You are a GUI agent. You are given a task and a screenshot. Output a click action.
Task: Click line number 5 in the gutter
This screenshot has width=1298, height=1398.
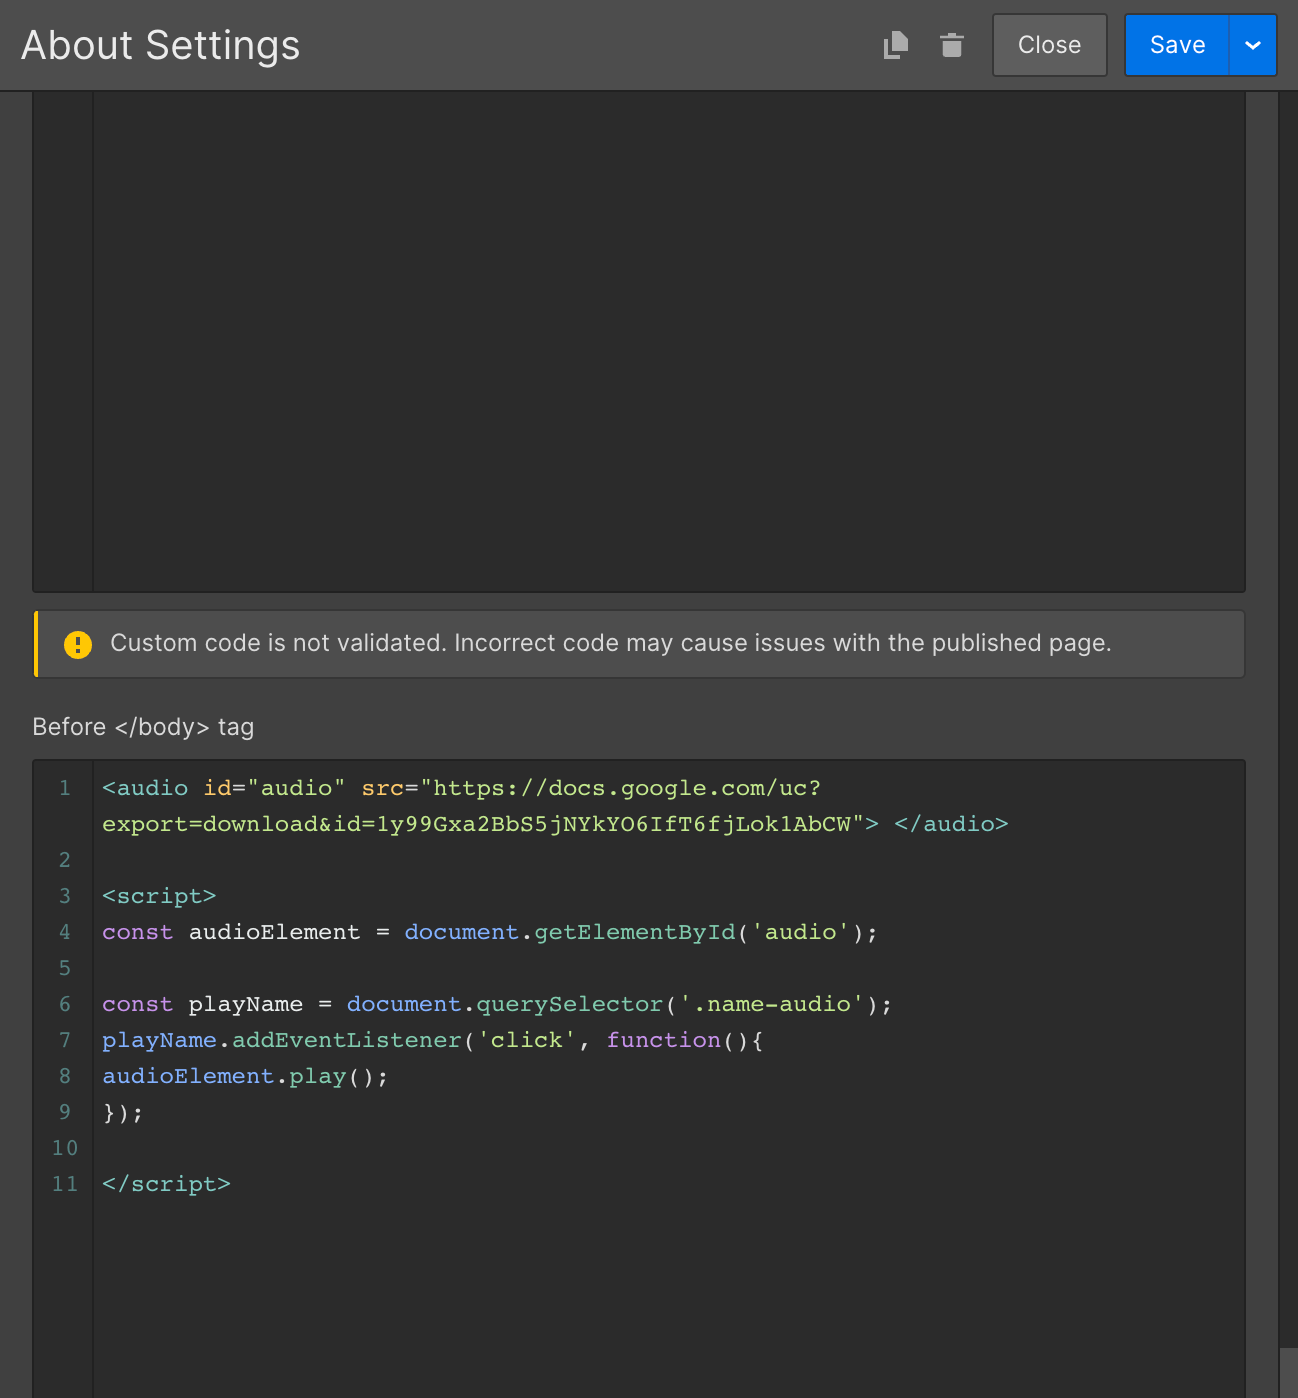tap(65, 968)
